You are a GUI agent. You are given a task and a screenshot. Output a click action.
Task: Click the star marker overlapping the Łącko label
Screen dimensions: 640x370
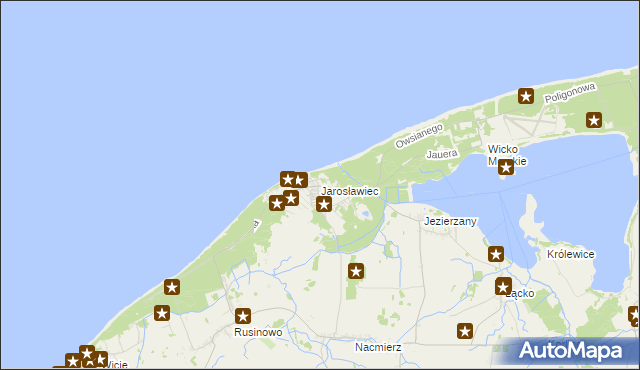[x=503, y=286]
